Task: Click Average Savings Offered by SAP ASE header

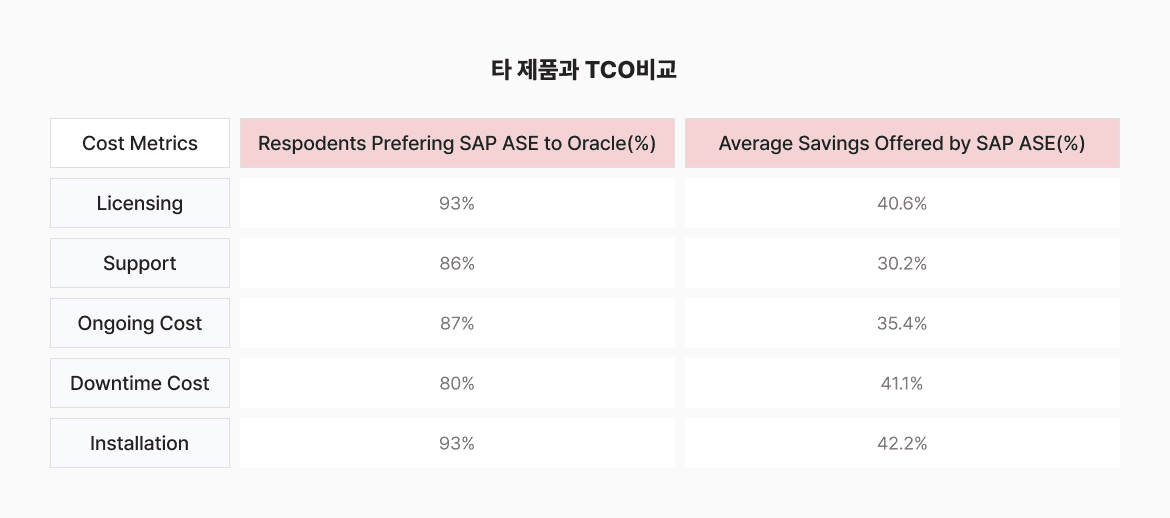Action: 902,143
